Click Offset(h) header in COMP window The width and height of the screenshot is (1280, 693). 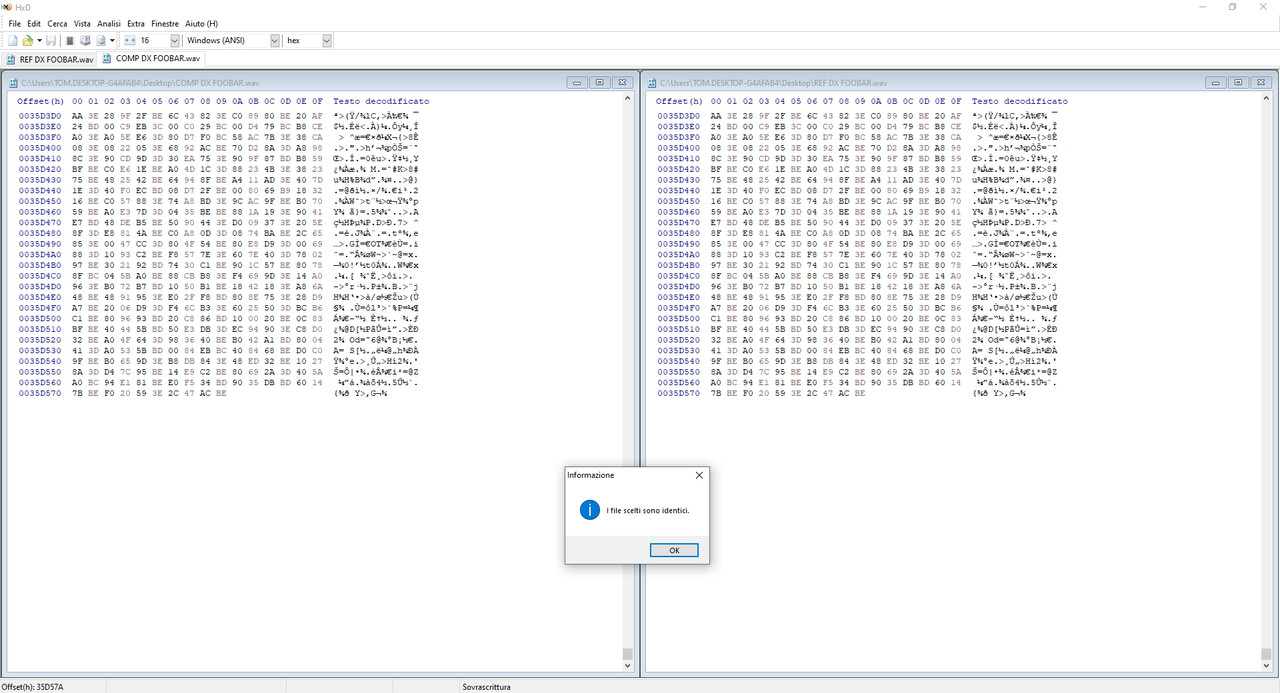(x=40, y=101)
